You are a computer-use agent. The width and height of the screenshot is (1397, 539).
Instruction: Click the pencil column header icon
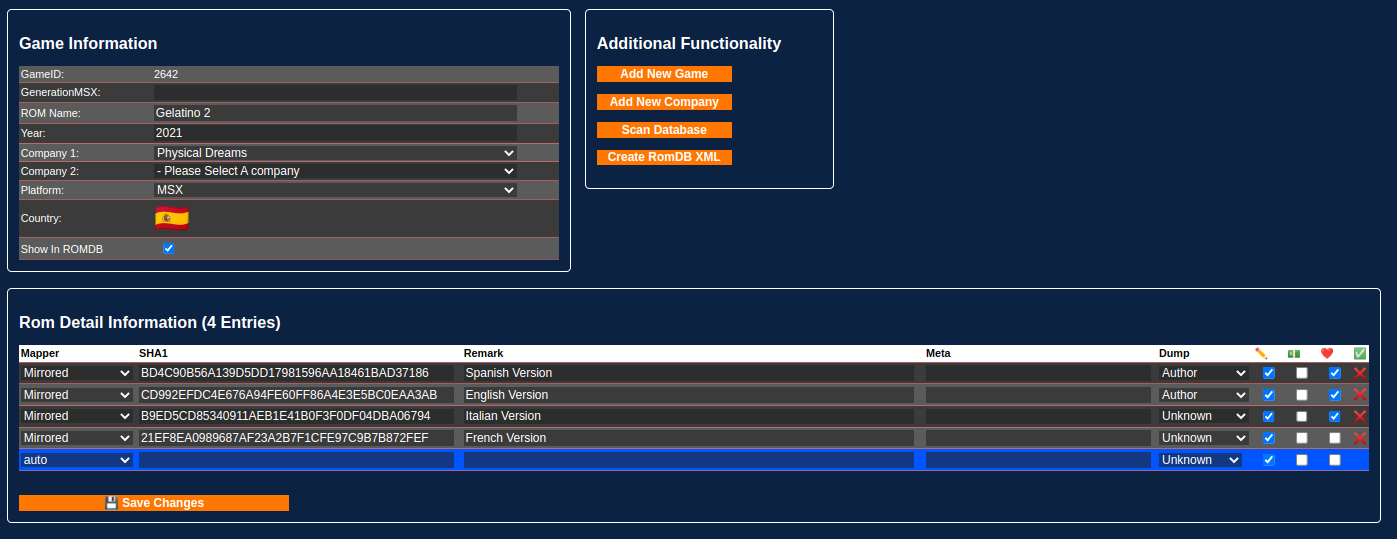coord(1261,353)
